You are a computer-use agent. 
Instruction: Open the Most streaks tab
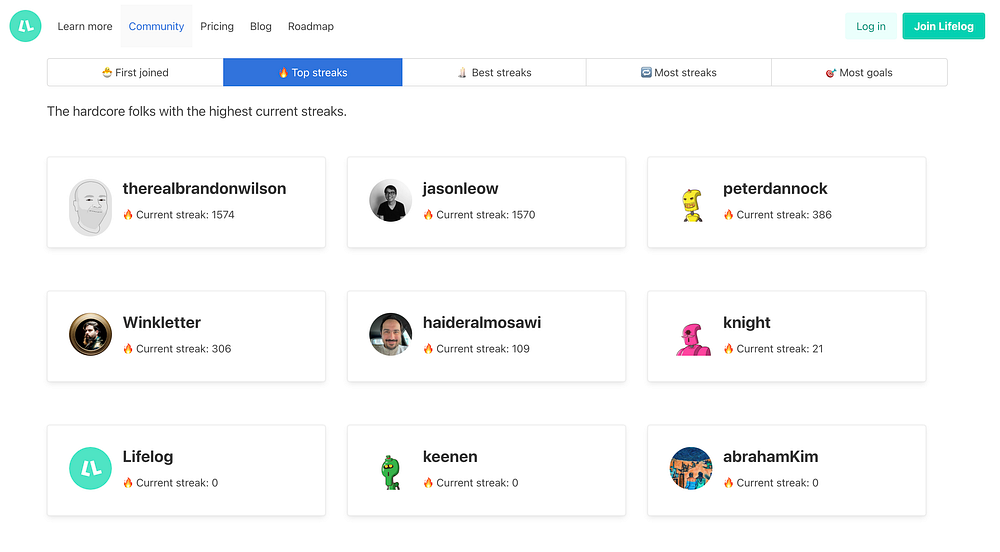tap(679, 73)
